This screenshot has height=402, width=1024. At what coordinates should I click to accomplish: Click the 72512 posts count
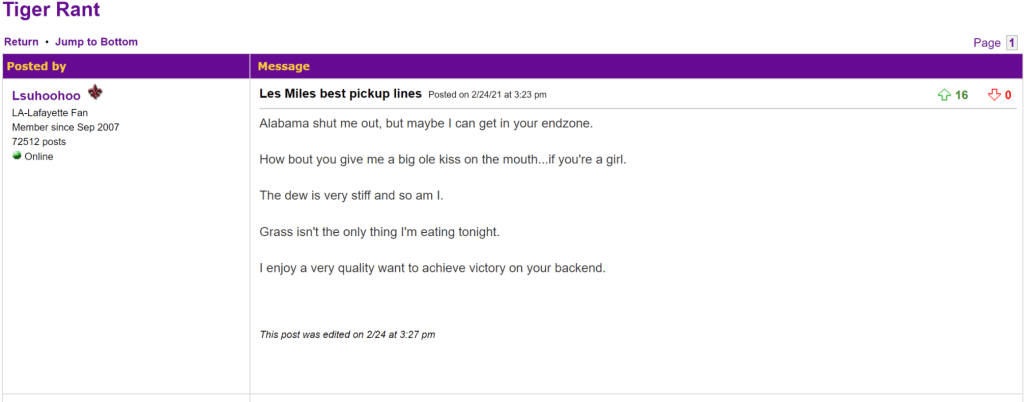[x=39, y=142]
